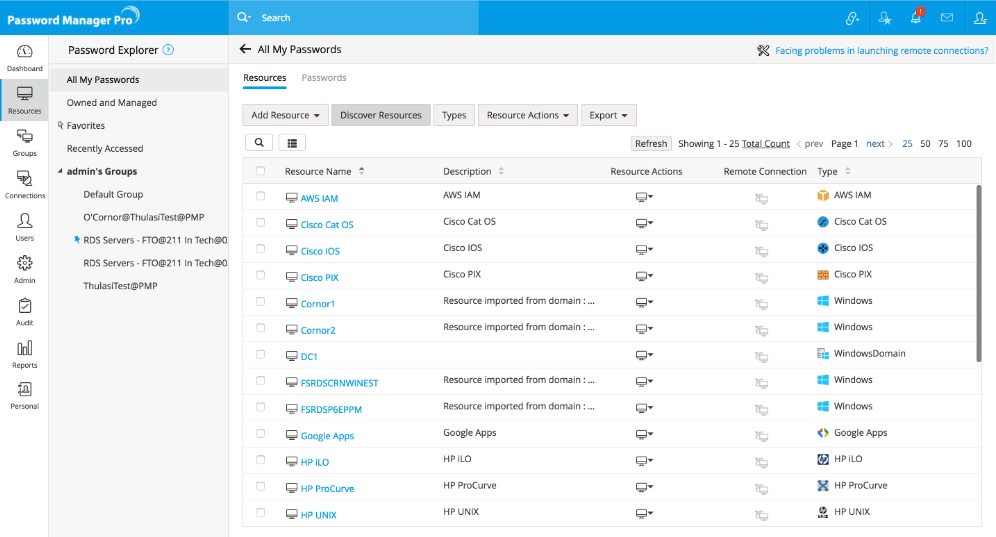Click the magnifier search button above table

tap(258, 143)
